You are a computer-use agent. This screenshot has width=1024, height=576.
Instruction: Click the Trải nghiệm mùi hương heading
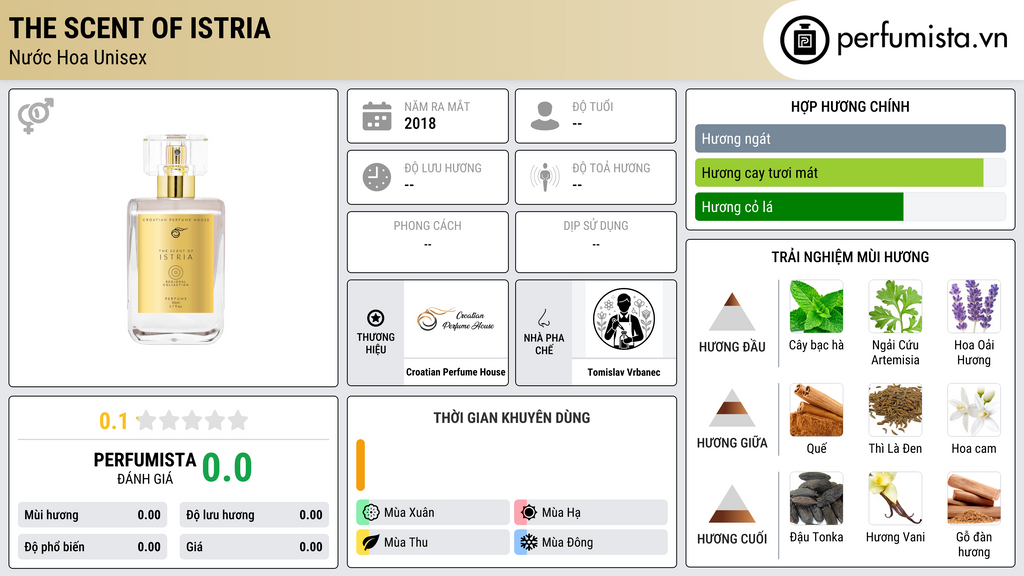click(x=850, y=257)
